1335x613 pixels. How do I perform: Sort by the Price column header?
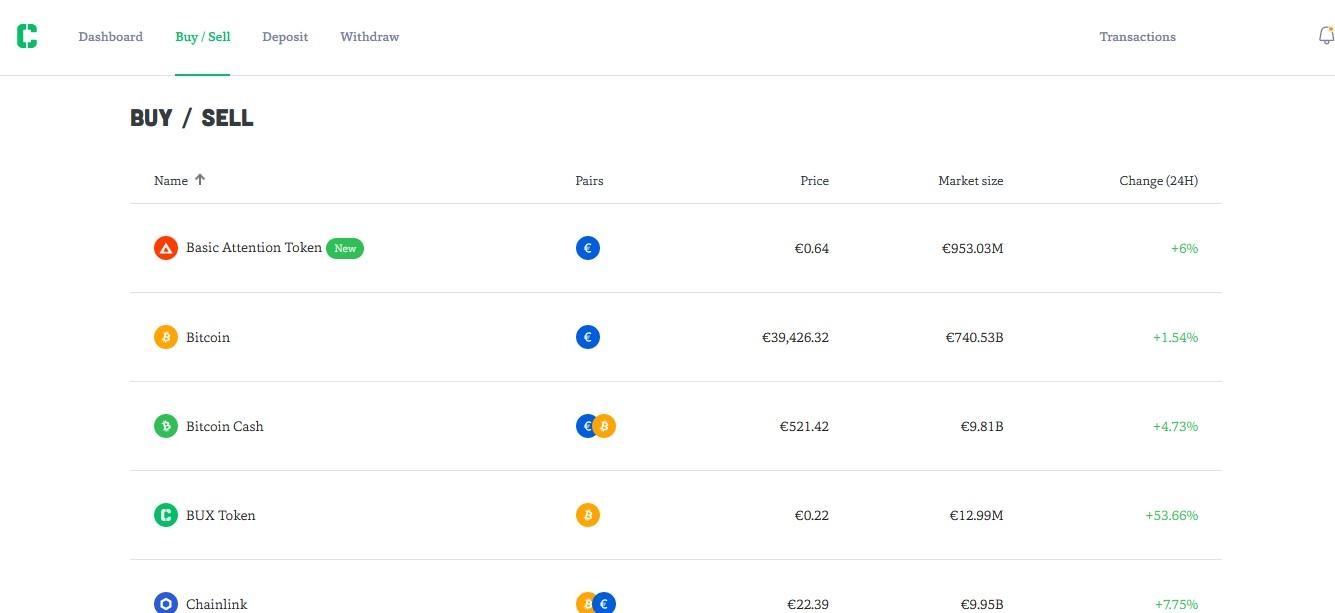click(815, 181)
